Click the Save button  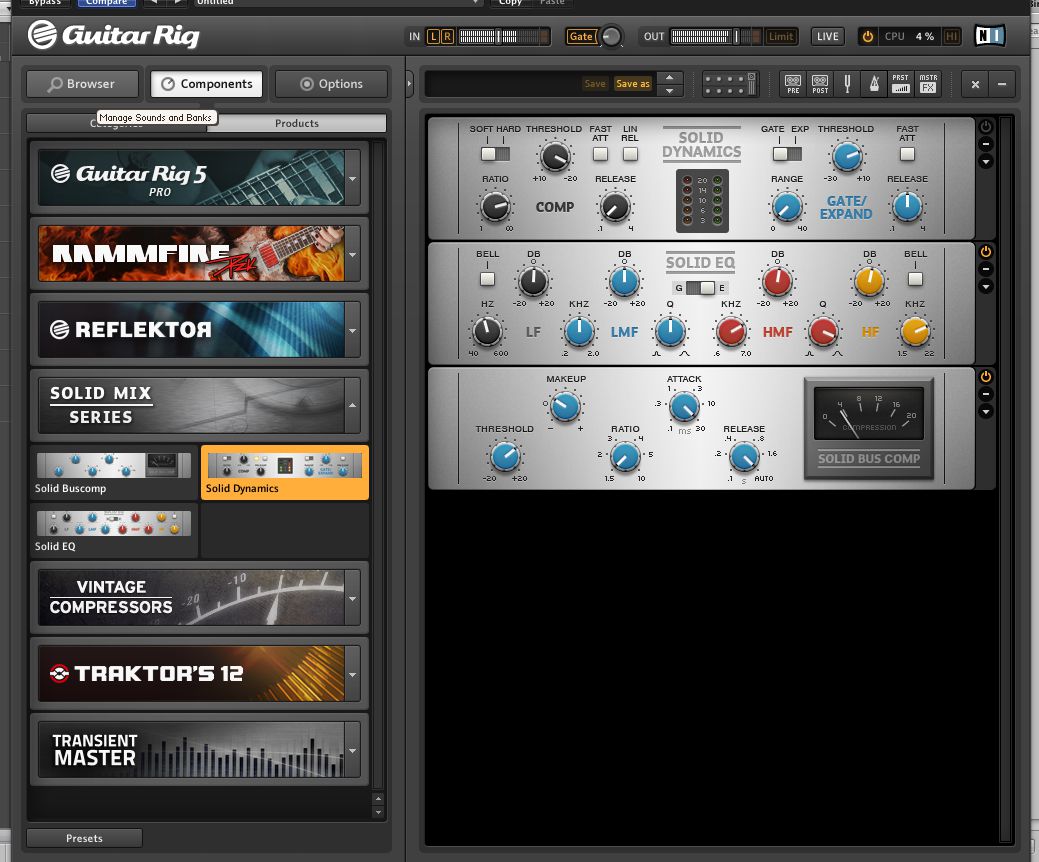595,83
